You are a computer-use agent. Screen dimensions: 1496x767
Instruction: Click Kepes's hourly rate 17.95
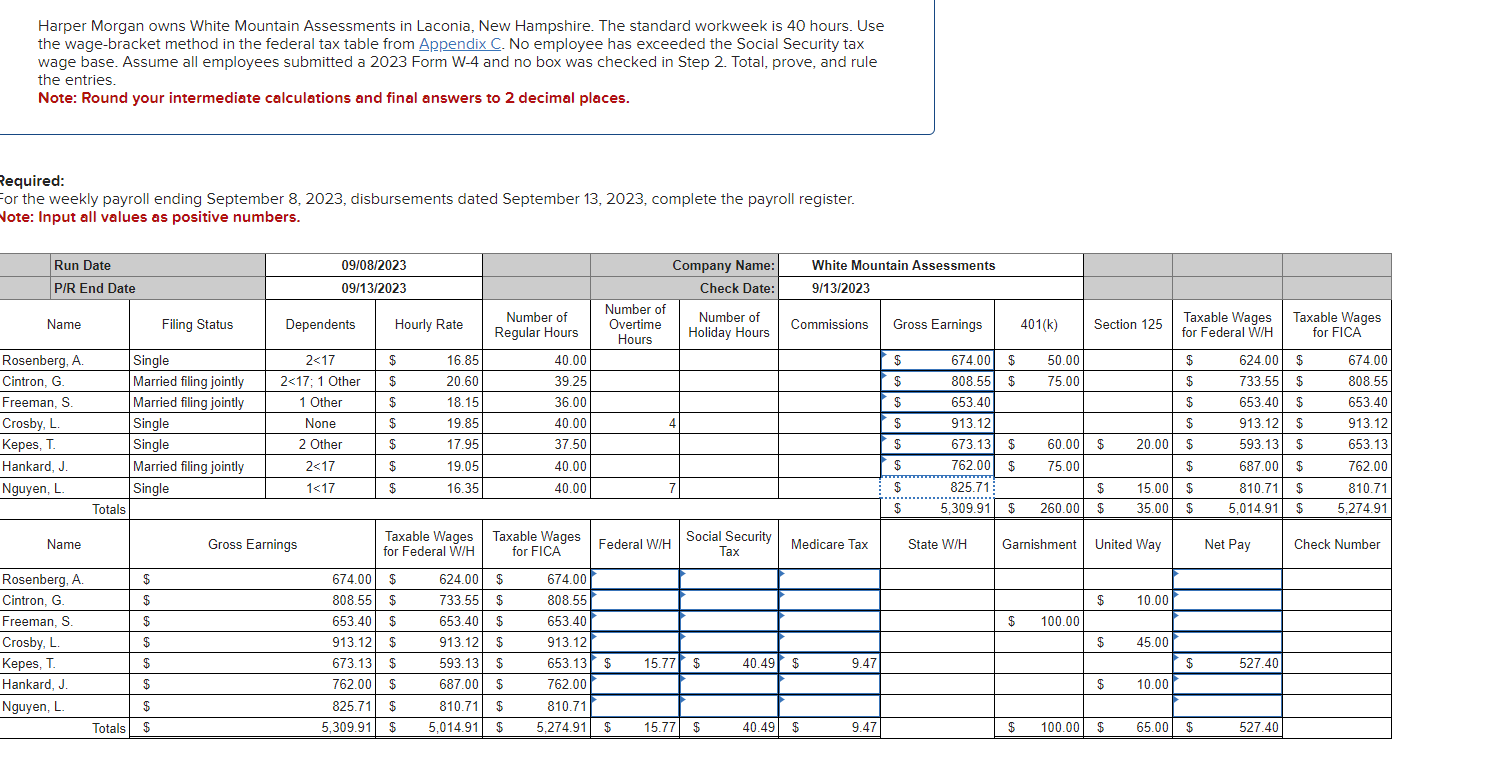pyautogui.click(x=428, y=444)
